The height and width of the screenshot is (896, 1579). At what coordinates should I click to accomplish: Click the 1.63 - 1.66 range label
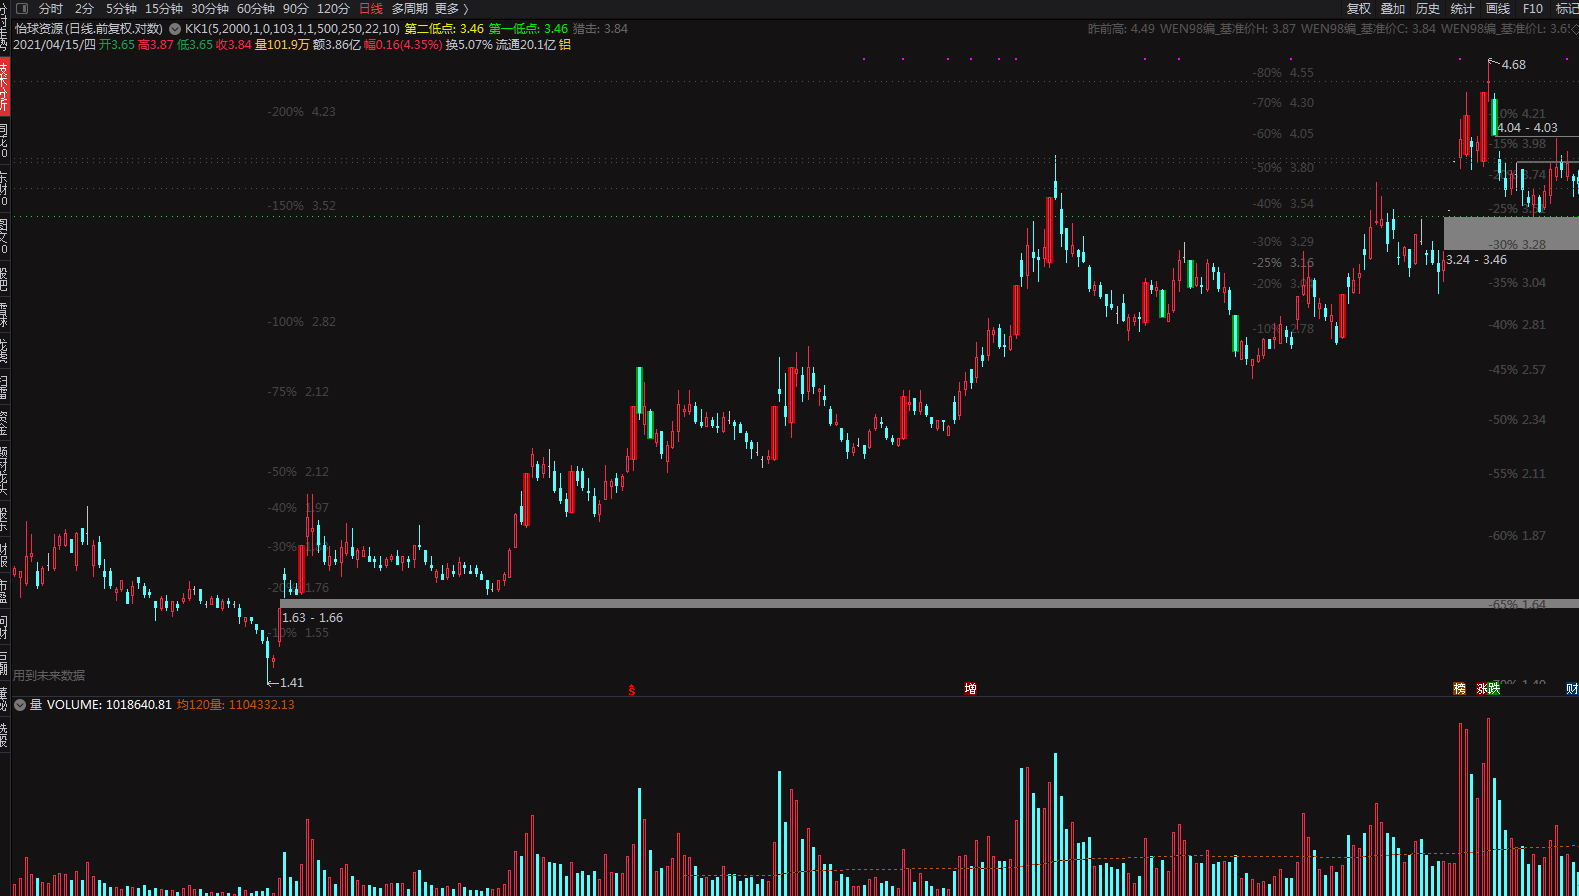[312, 618]
